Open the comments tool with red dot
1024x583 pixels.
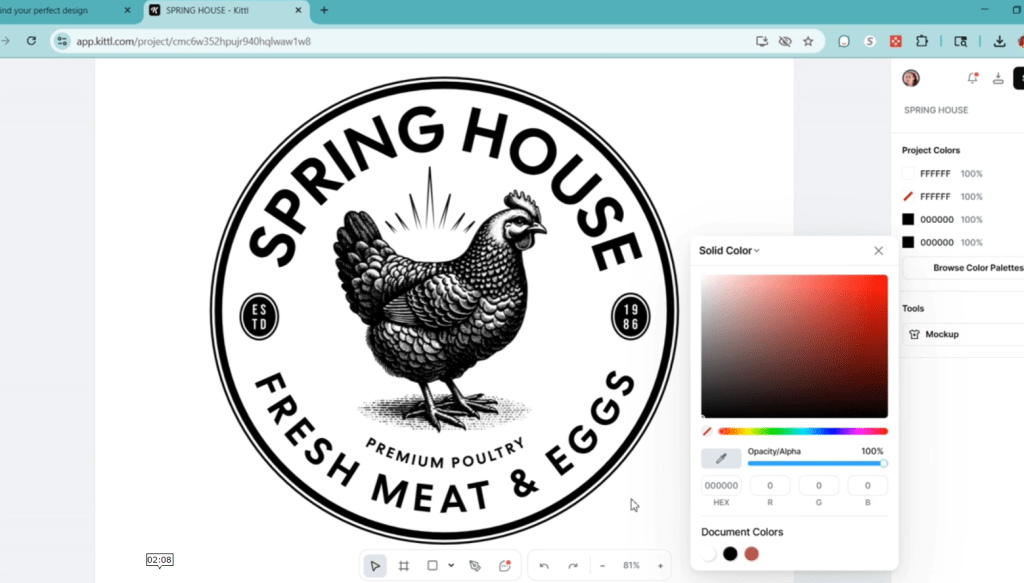pyautogui.click(x=505, y=566)
